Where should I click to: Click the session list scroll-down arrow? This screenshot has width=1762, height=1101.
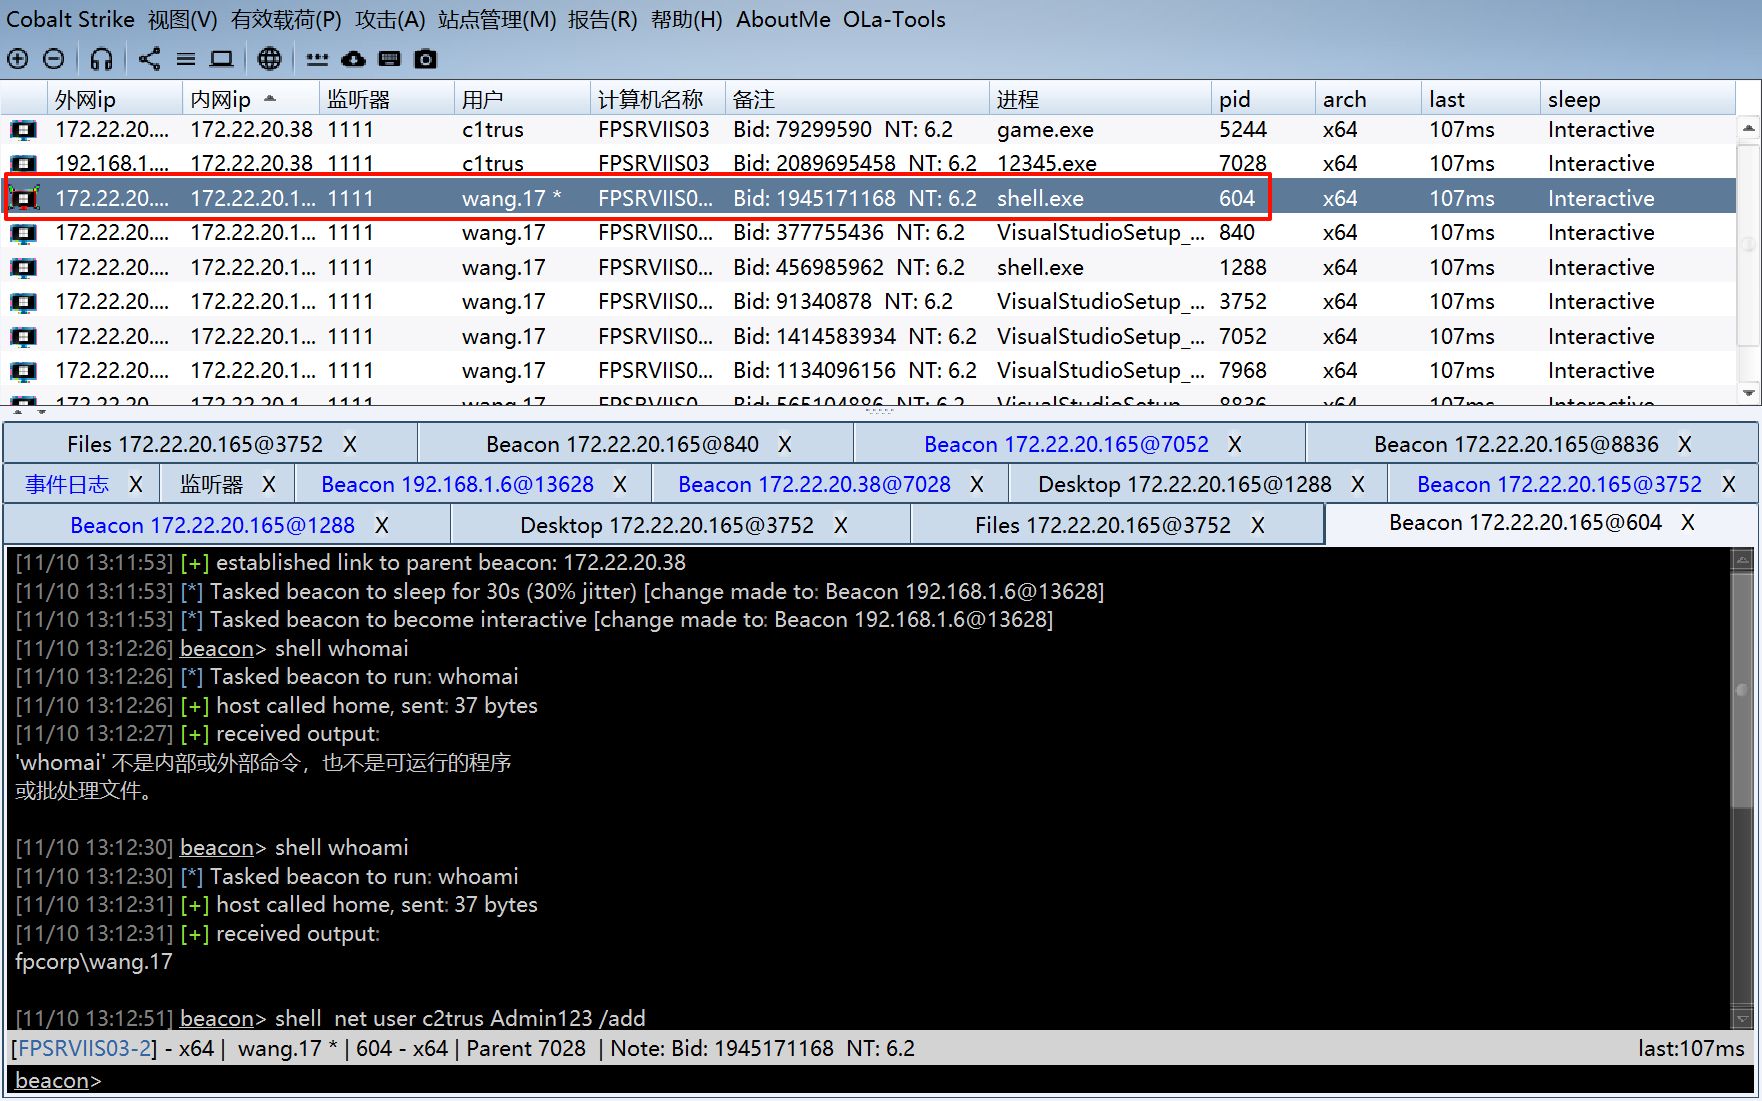coord(1749,392)
